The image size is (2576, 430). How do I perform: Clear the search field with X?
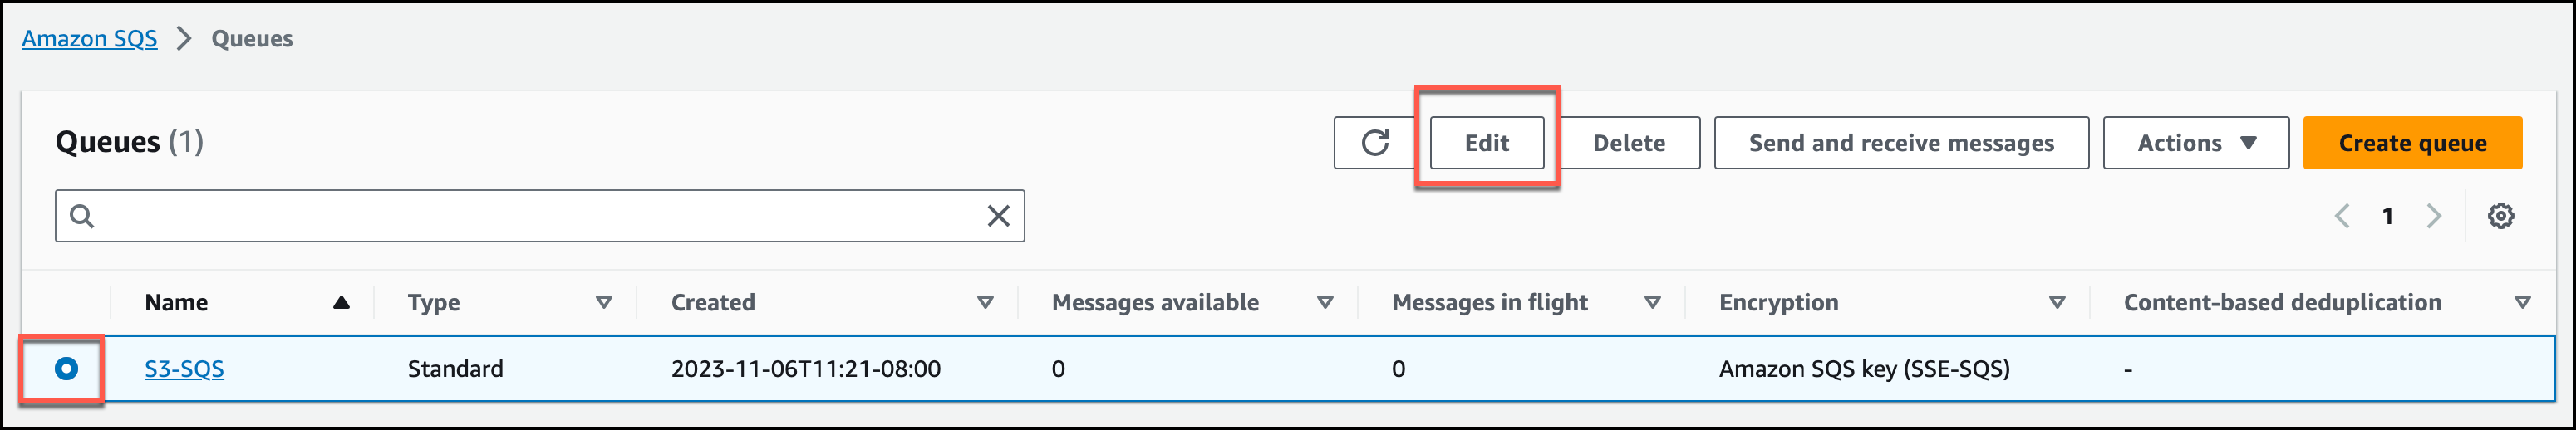click(x=998, y=216)
